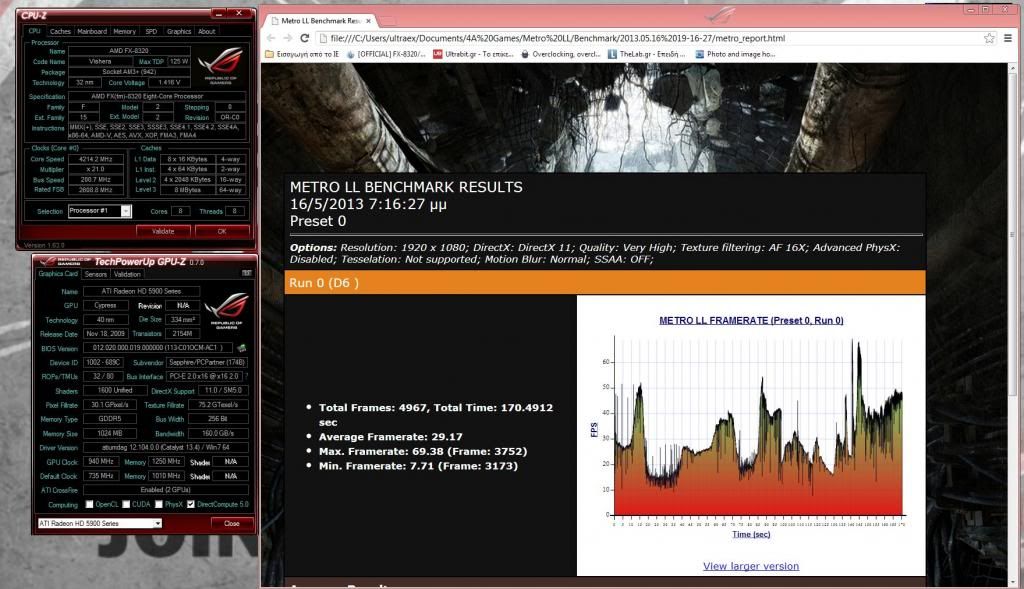Open the Sensors tab in GPU-Z
The image size is (1024, 589).
click(96, 273)
